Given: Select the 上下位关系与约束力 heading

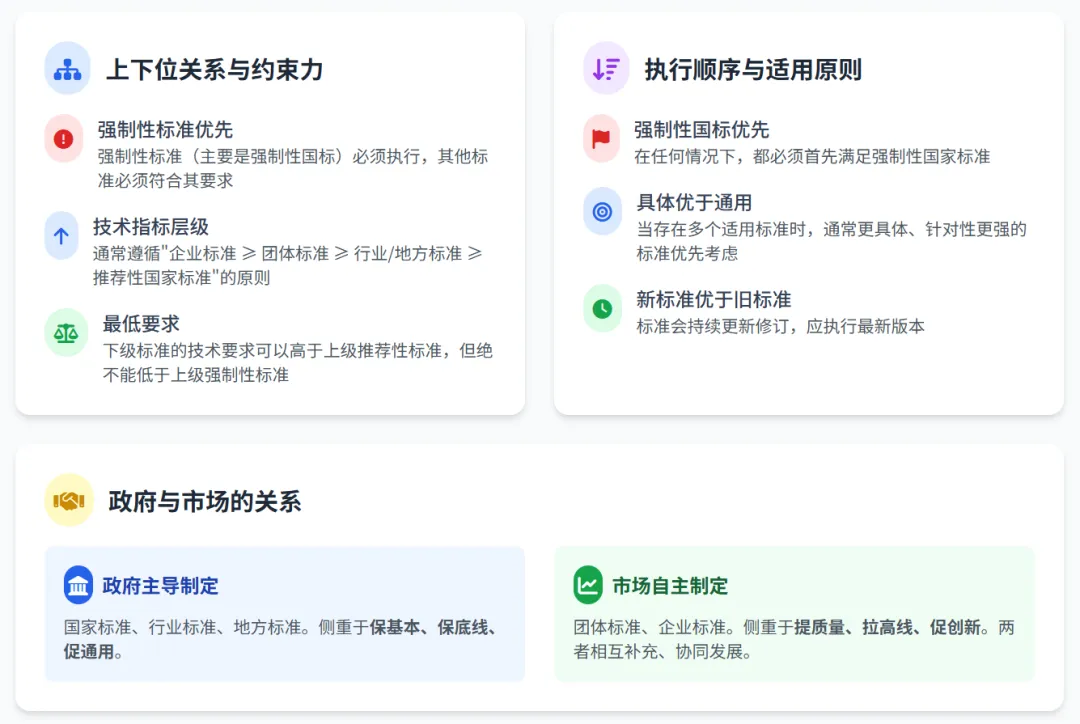Looking at the screenshot, I should pyautogui.click(x=214, y=70).
